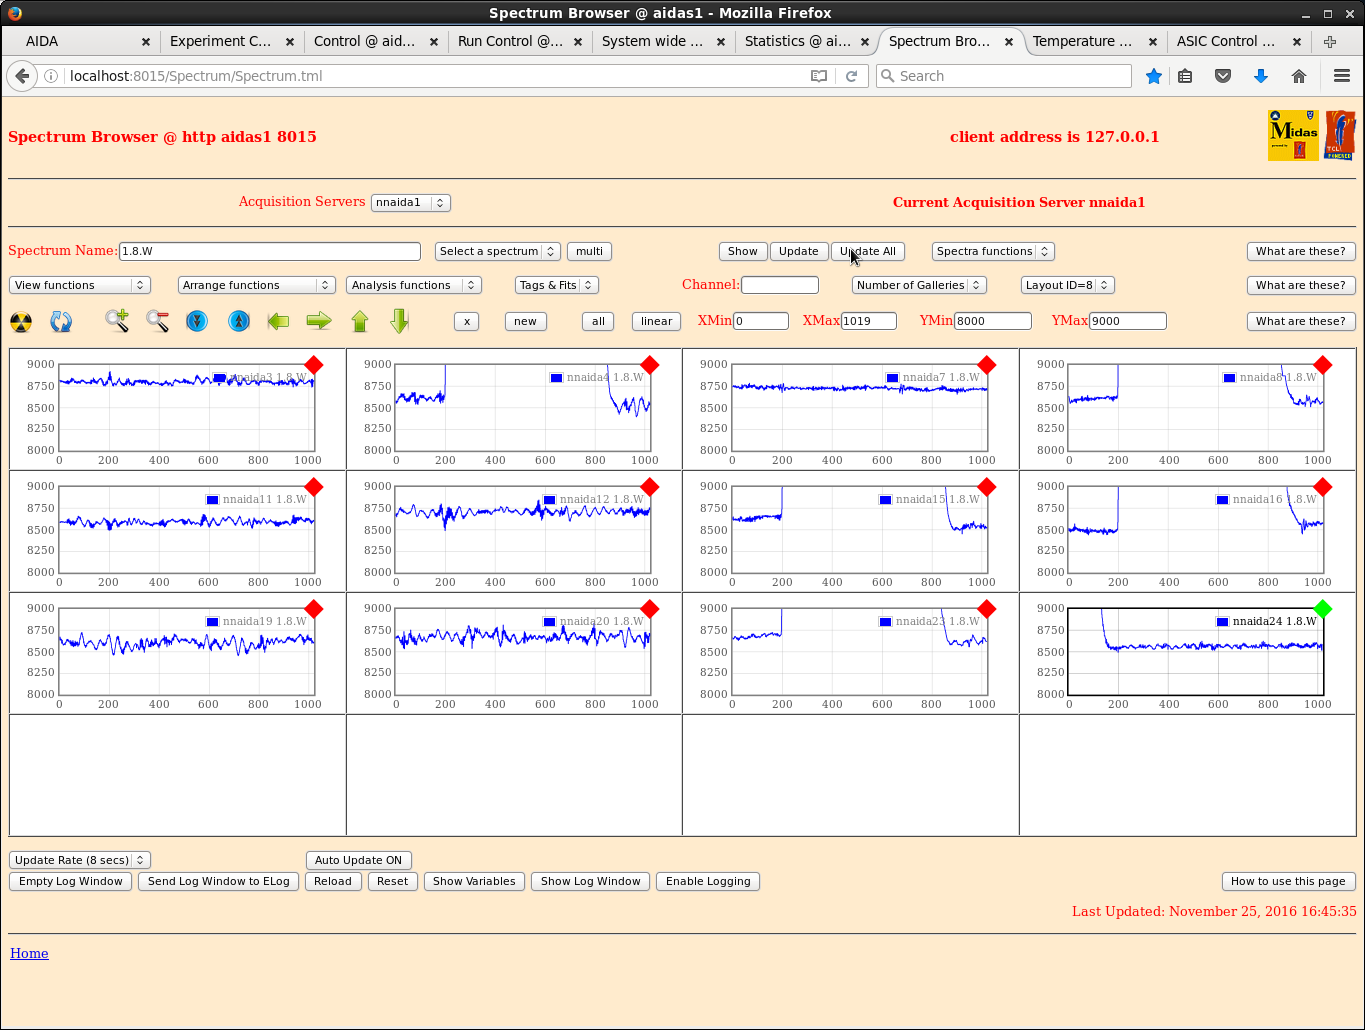
Task: Click the zoom in magnifier icon
Action: [117, 321]
